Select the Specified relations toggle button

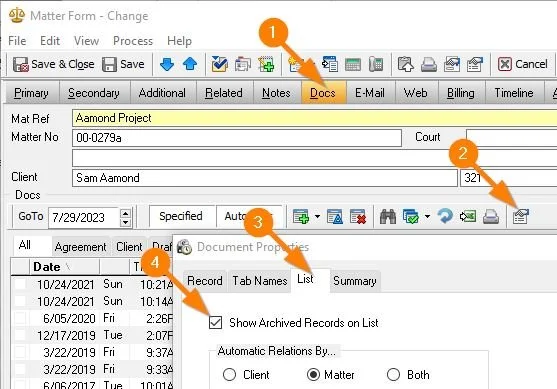[x=181, y=216]
